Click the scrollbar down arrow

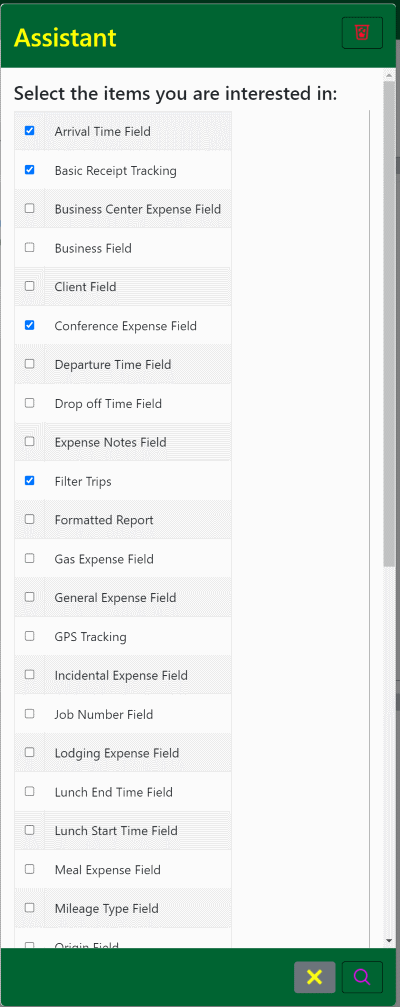pyautogui.click(x=389, y=940)
